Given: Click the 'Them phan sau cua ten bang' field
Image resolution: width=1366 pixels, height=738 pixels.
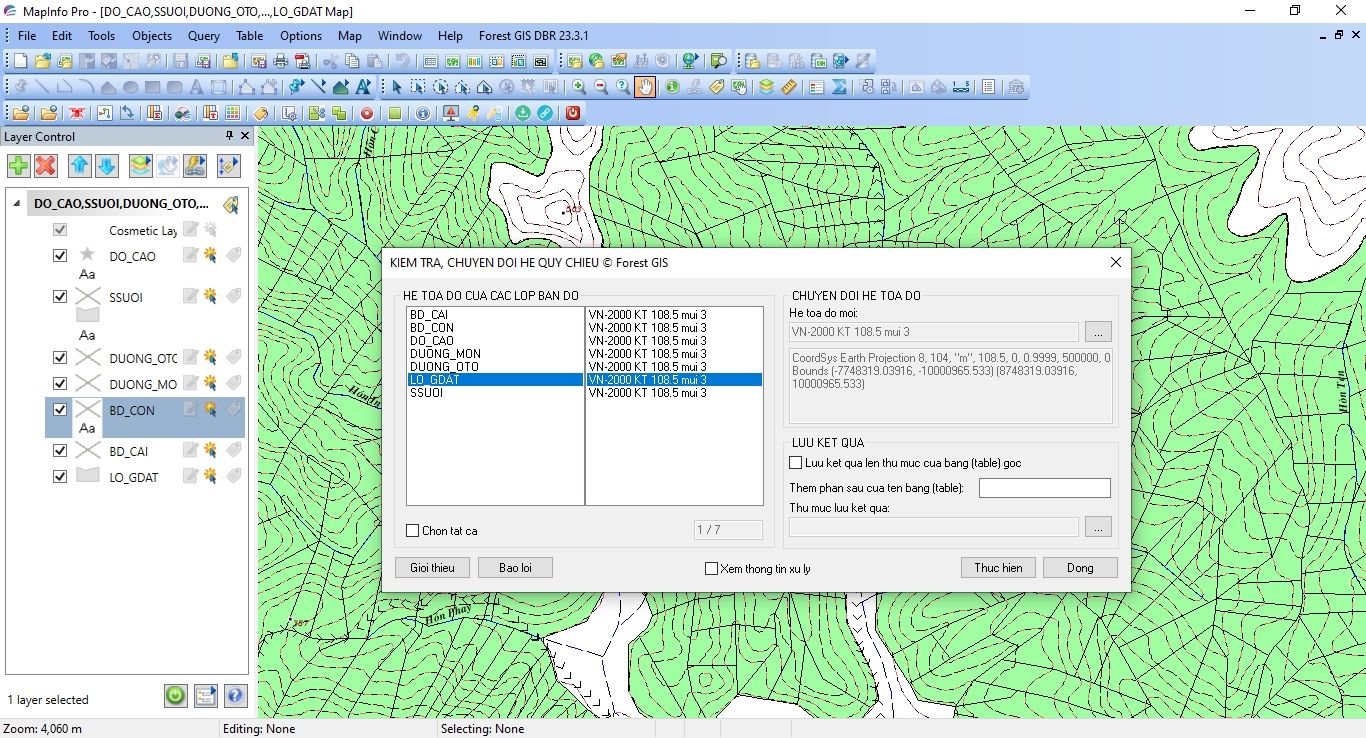Looking at the screenshot, I should click(1044, 488).
